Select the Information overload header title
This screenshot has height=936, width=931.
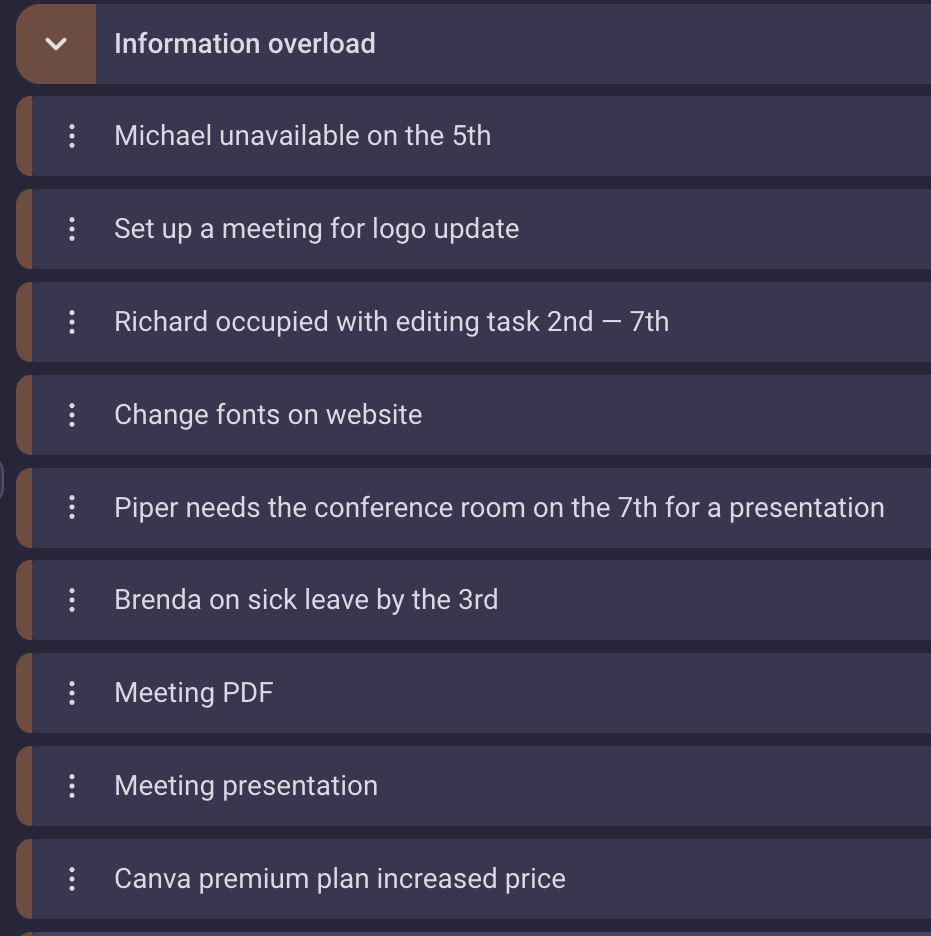245,44
